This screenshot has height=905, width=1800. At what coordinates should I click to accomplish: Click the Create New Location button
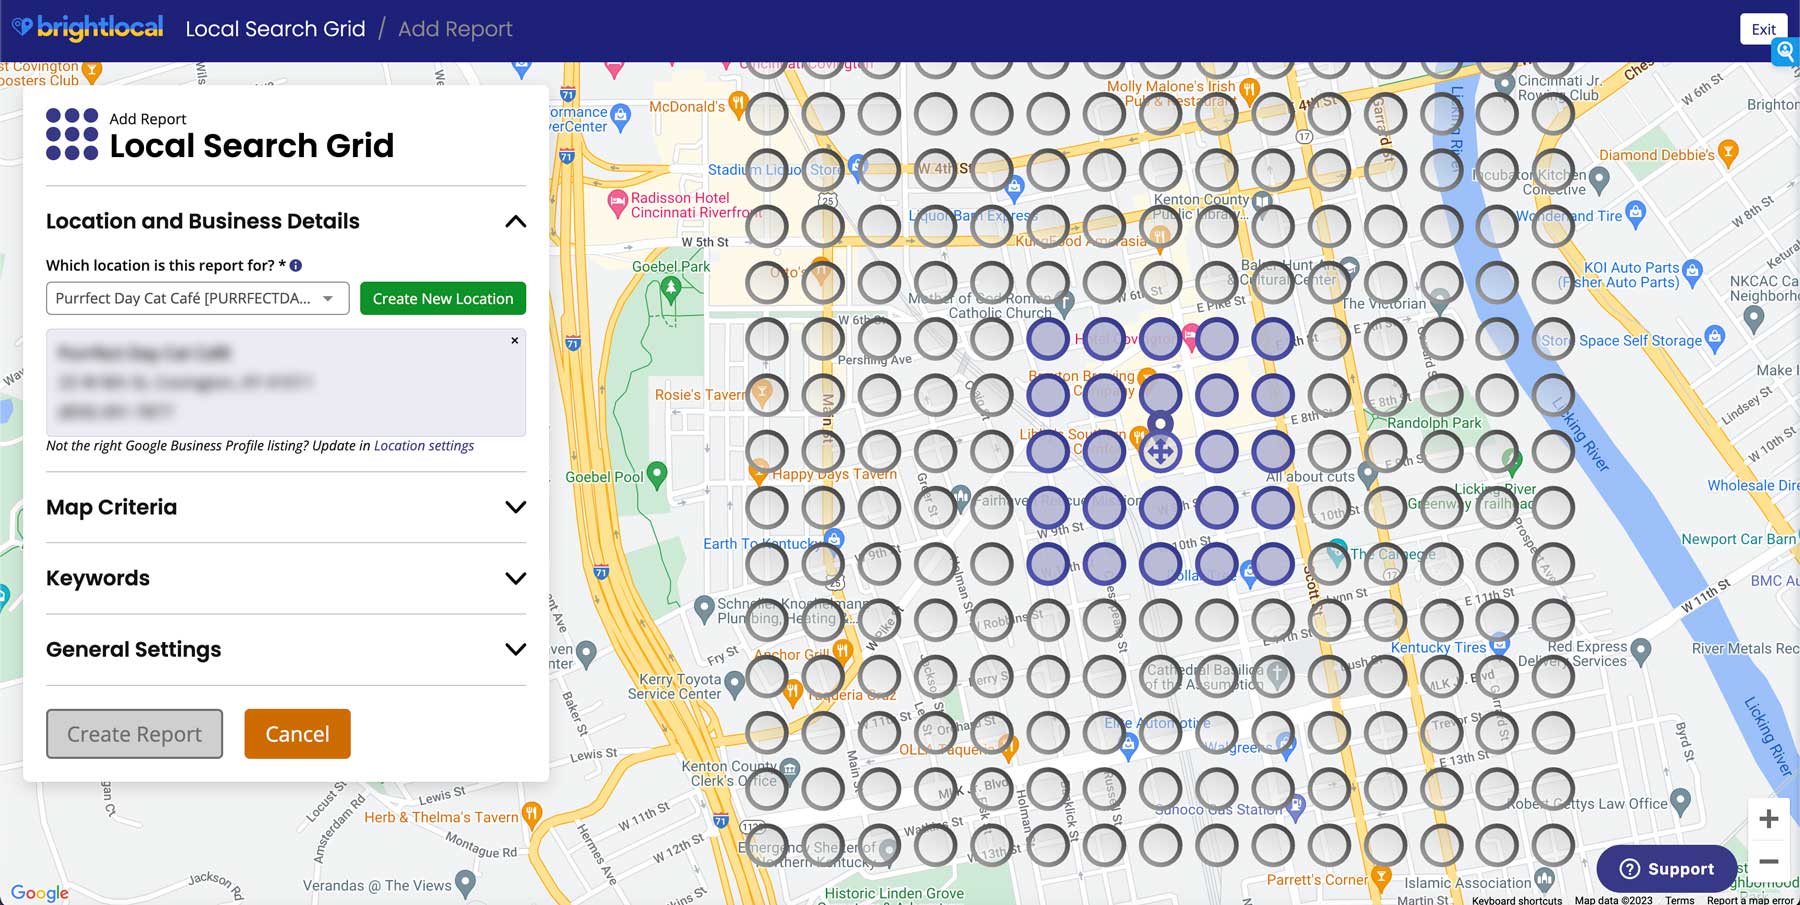[443, 298]
